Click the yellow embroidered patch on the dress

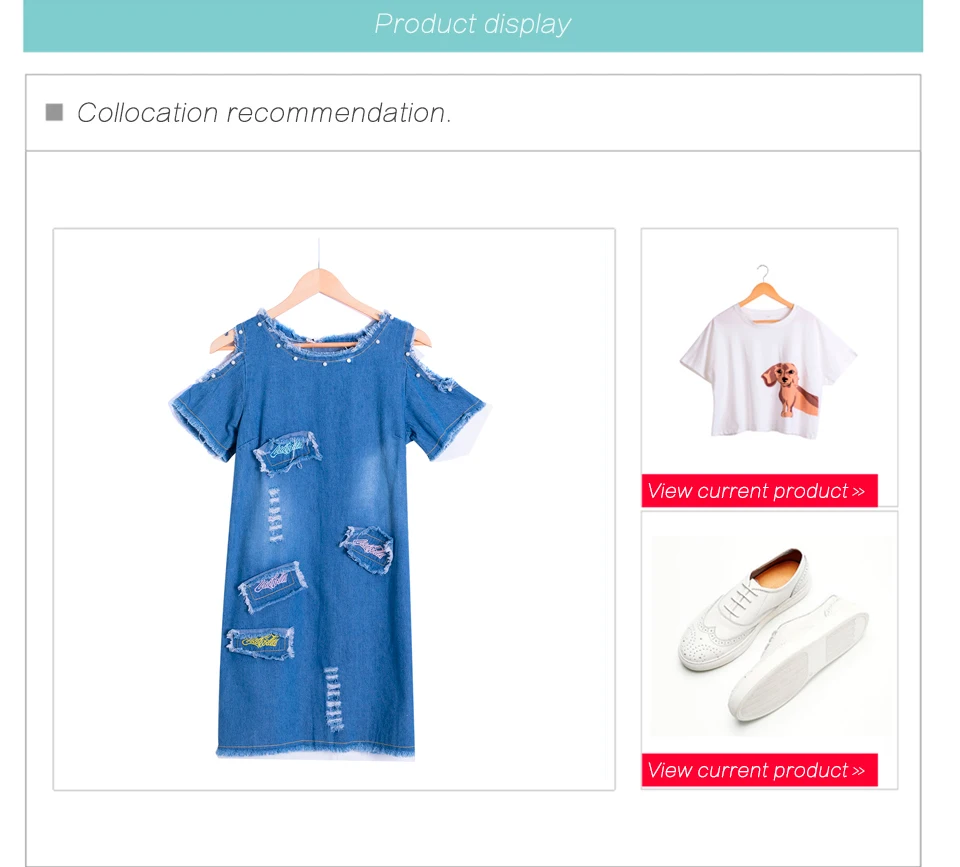click(261, 643)
